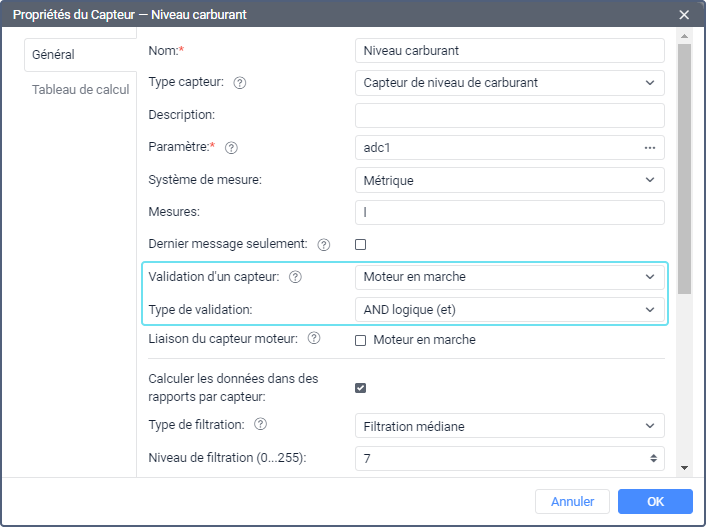Click help icon beside Type de filtration
Viewport: 706px width, 527px height.
(x=261, y=425)
